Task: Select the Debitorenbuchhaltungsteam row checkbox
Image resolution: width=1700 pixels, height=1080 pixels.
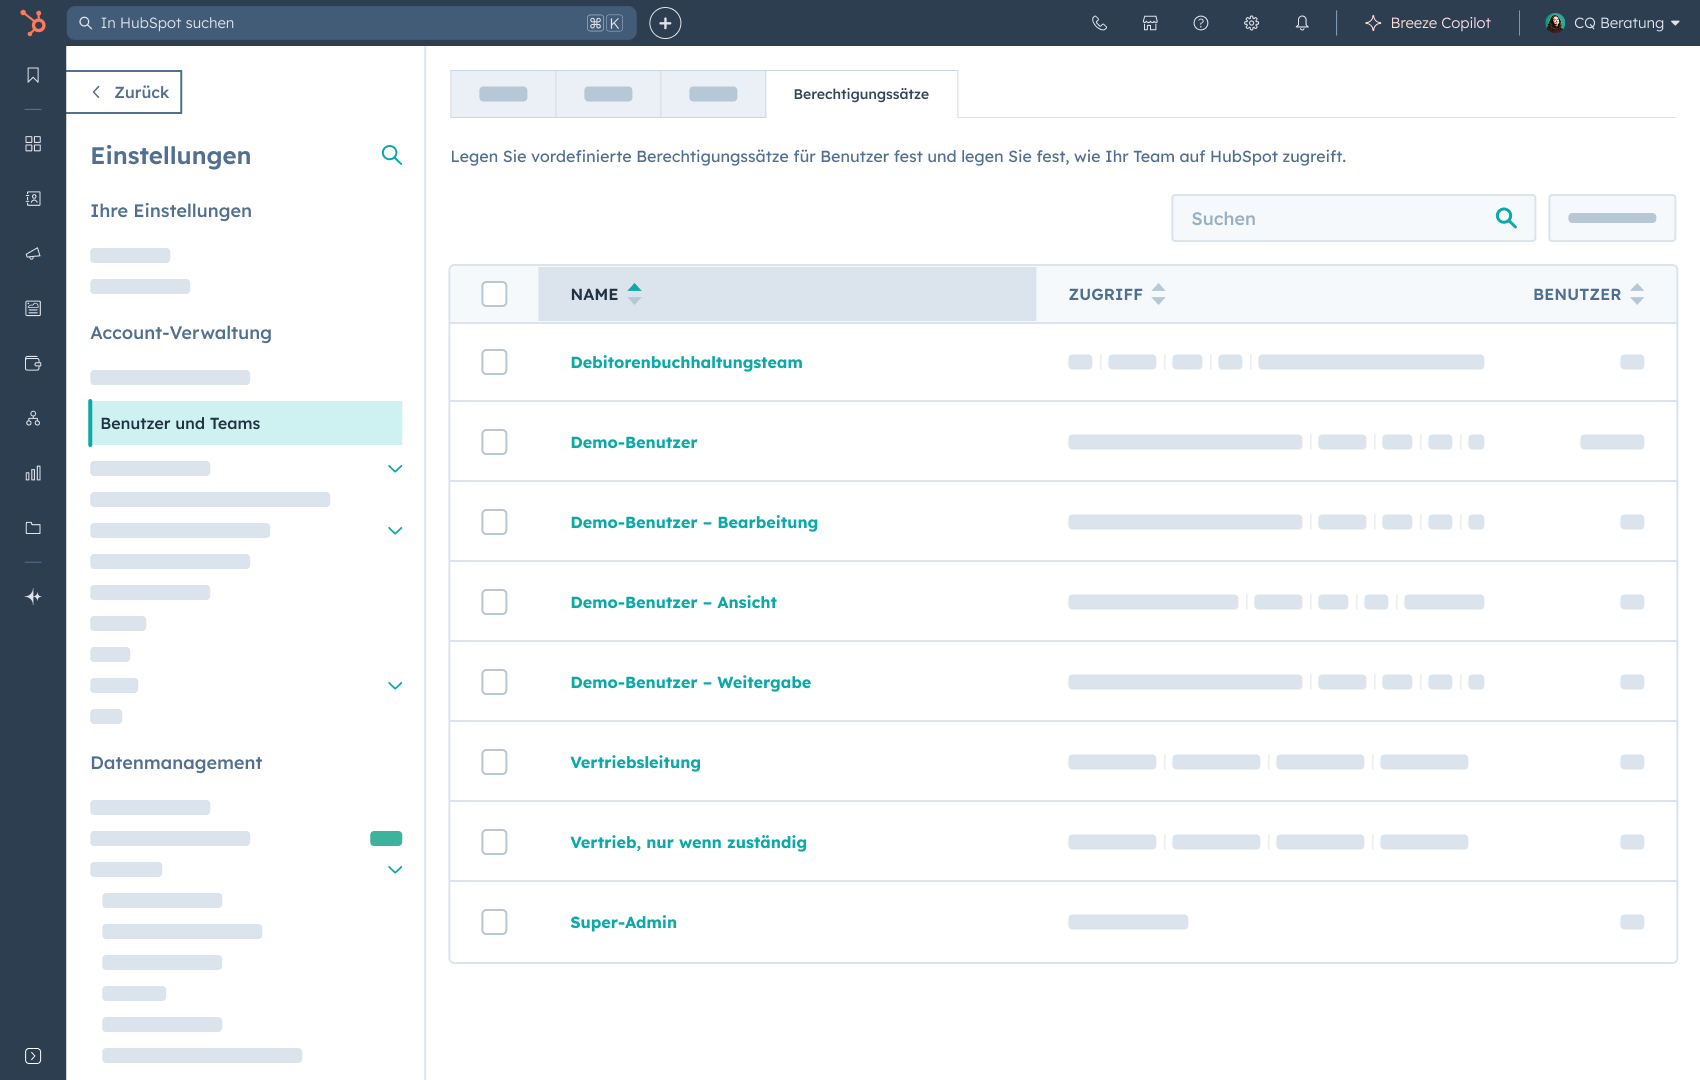Action: 494,362
